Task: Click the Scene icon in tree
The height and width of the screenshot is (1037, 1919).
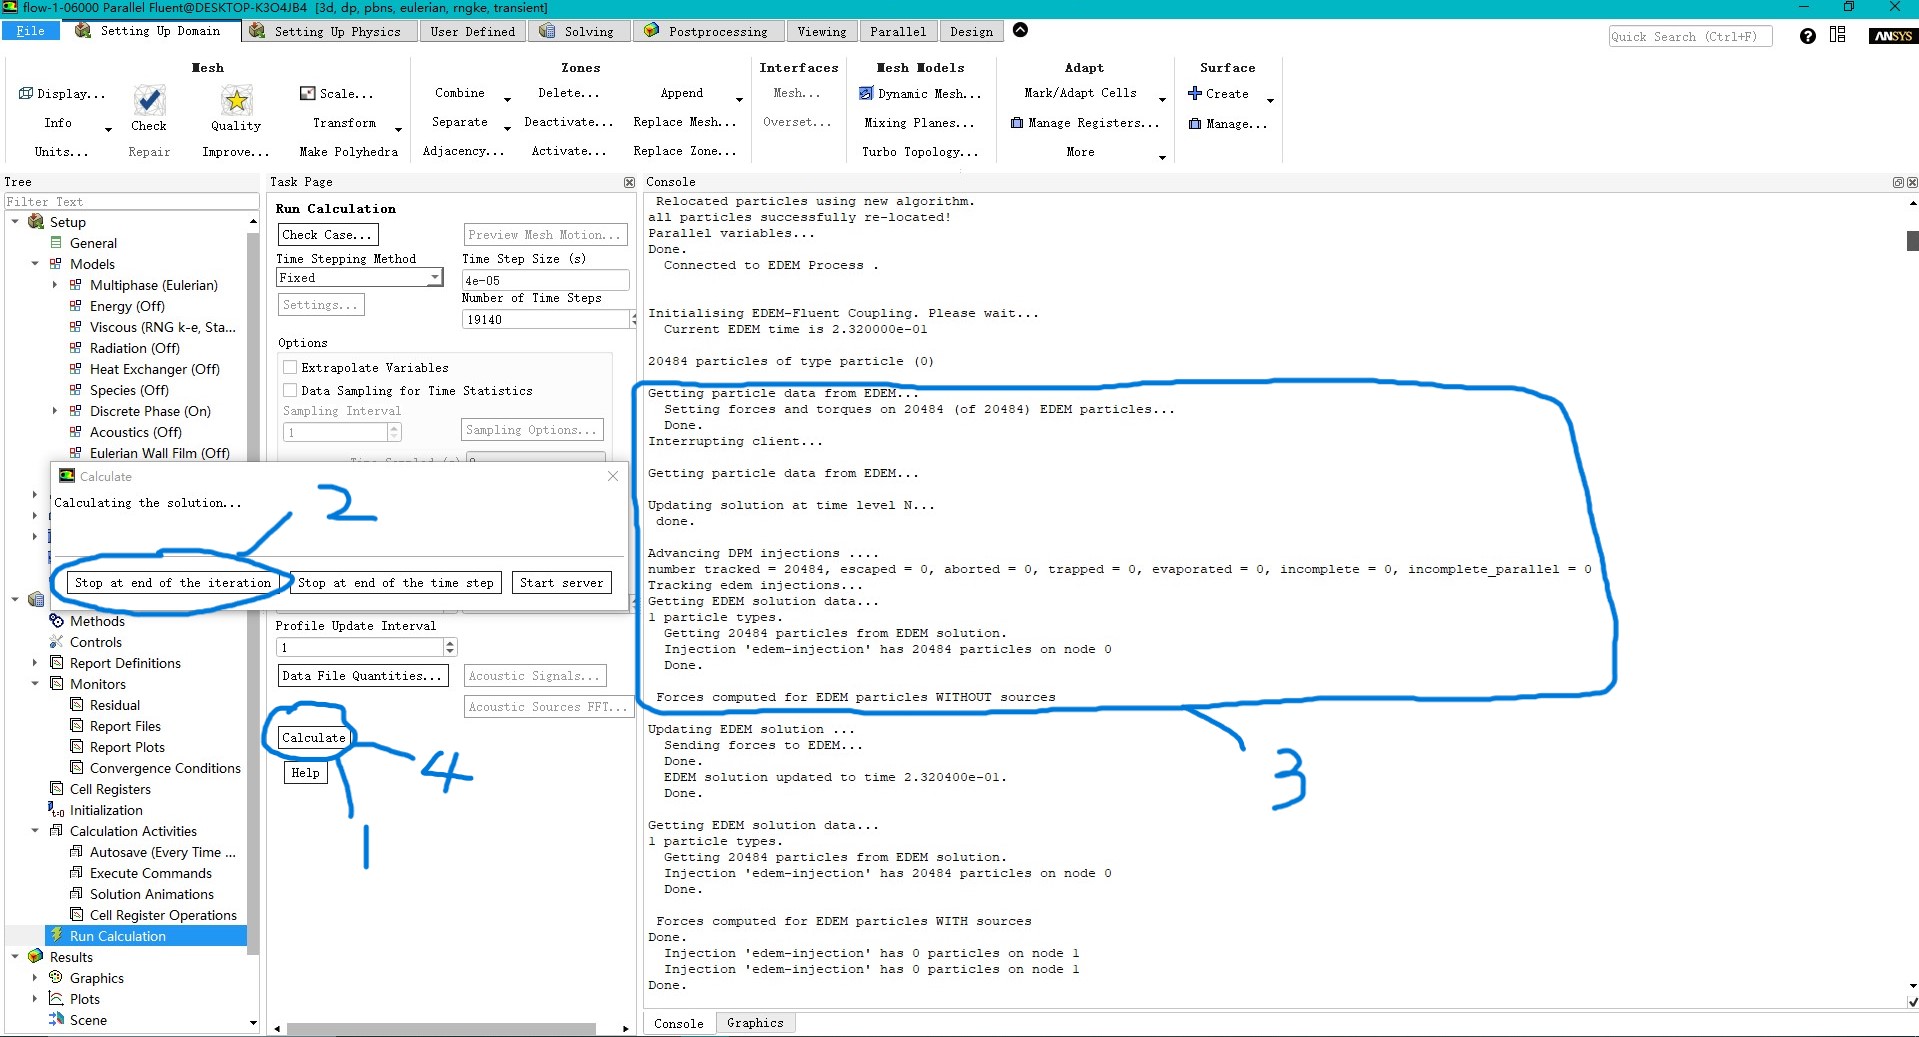Action: pos(56,1020)
